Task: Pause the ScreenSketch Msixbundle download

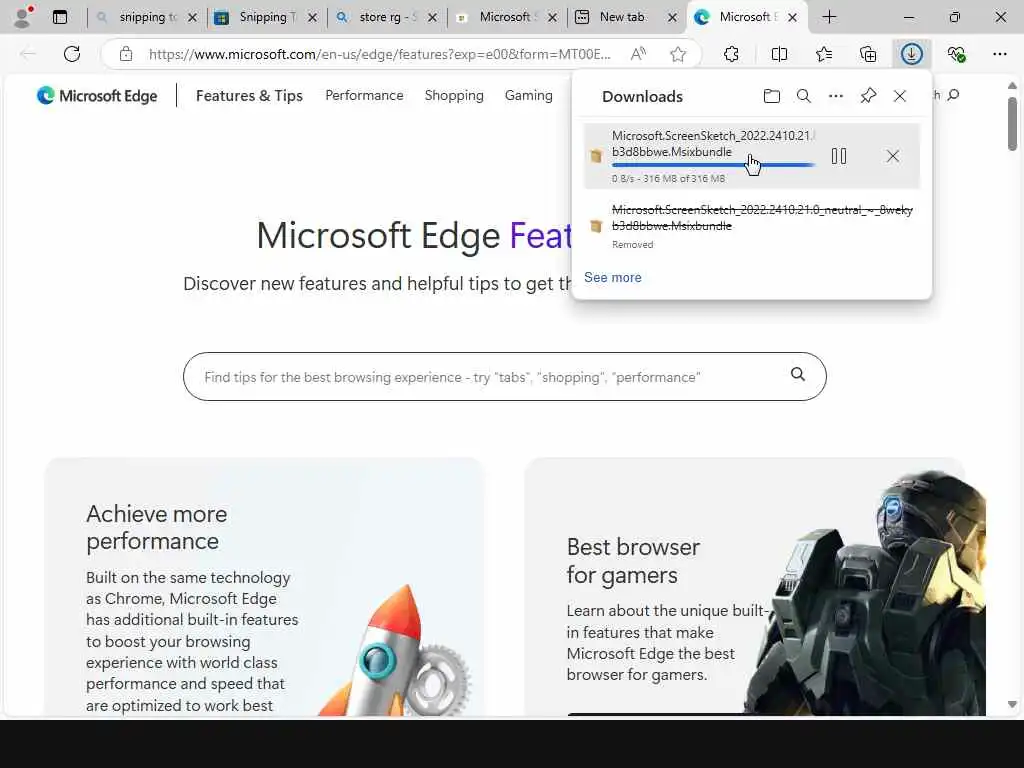Action: point(839,156)
